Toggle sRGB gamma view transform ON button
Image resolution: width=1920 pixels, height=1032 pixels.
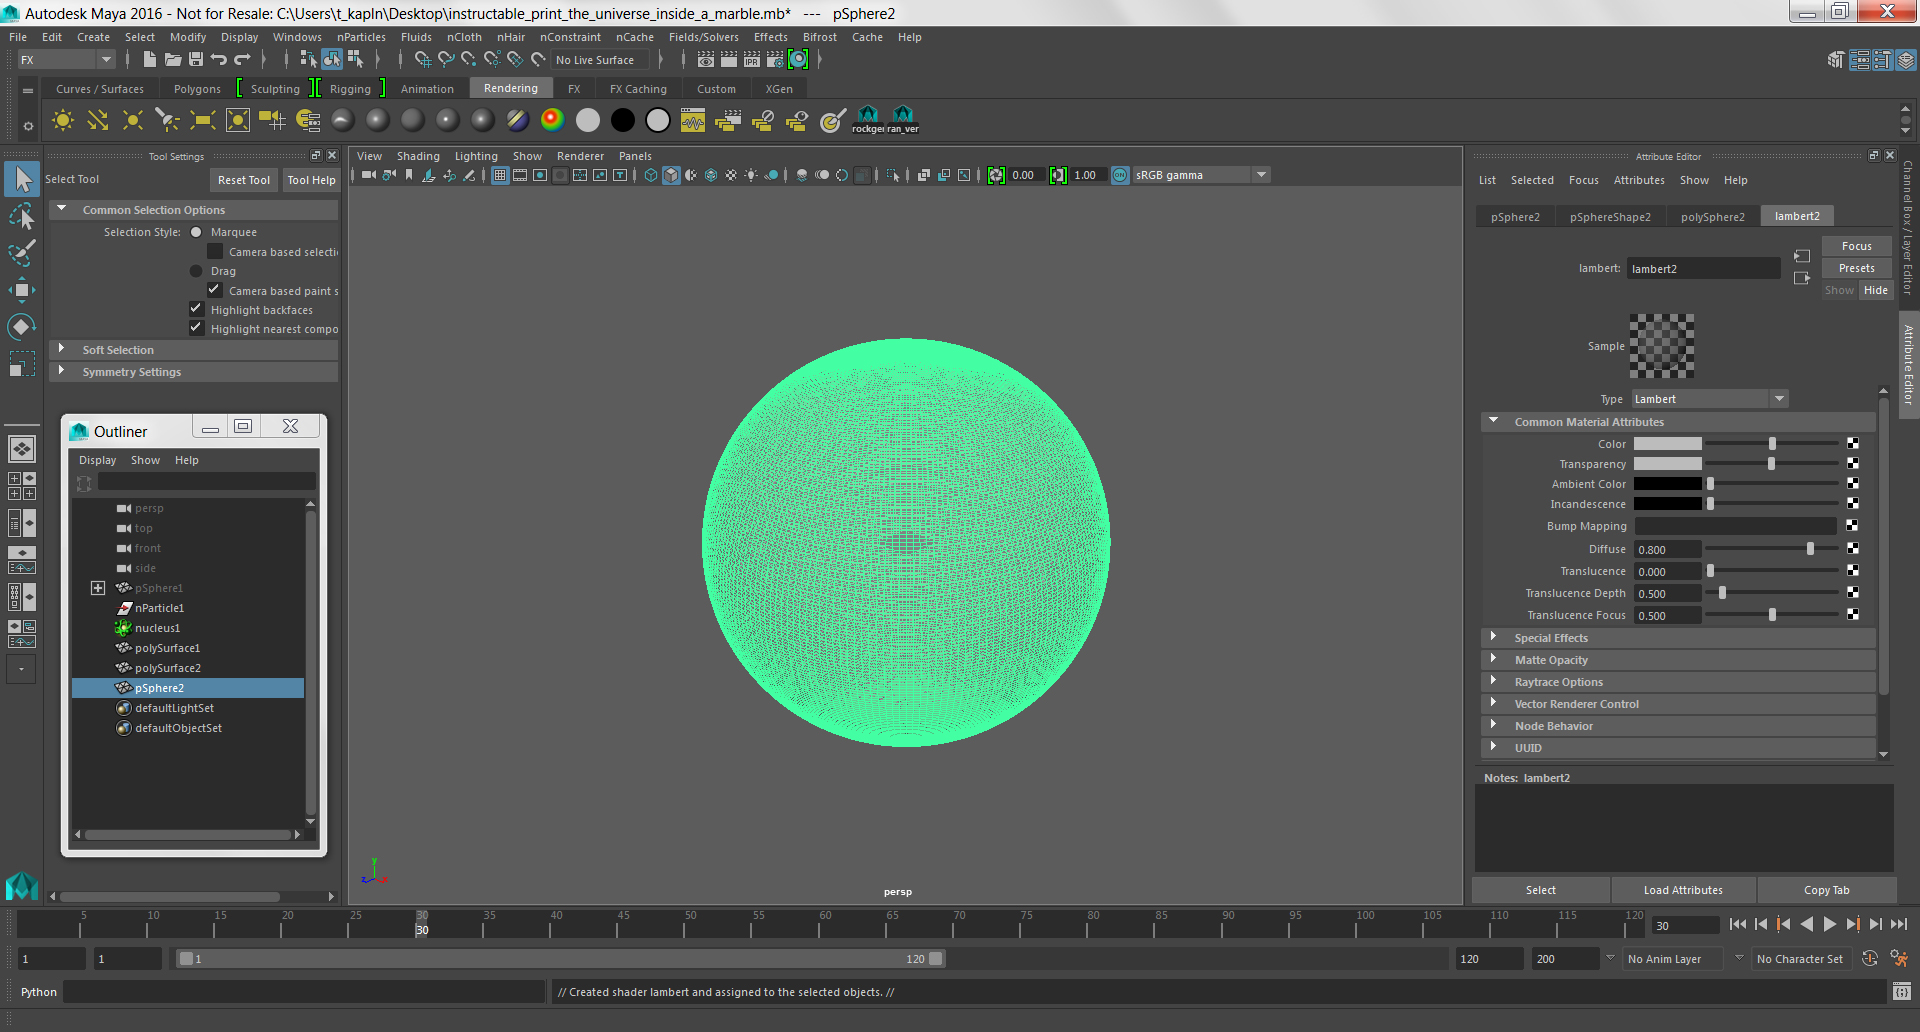tap(1120, 175)
